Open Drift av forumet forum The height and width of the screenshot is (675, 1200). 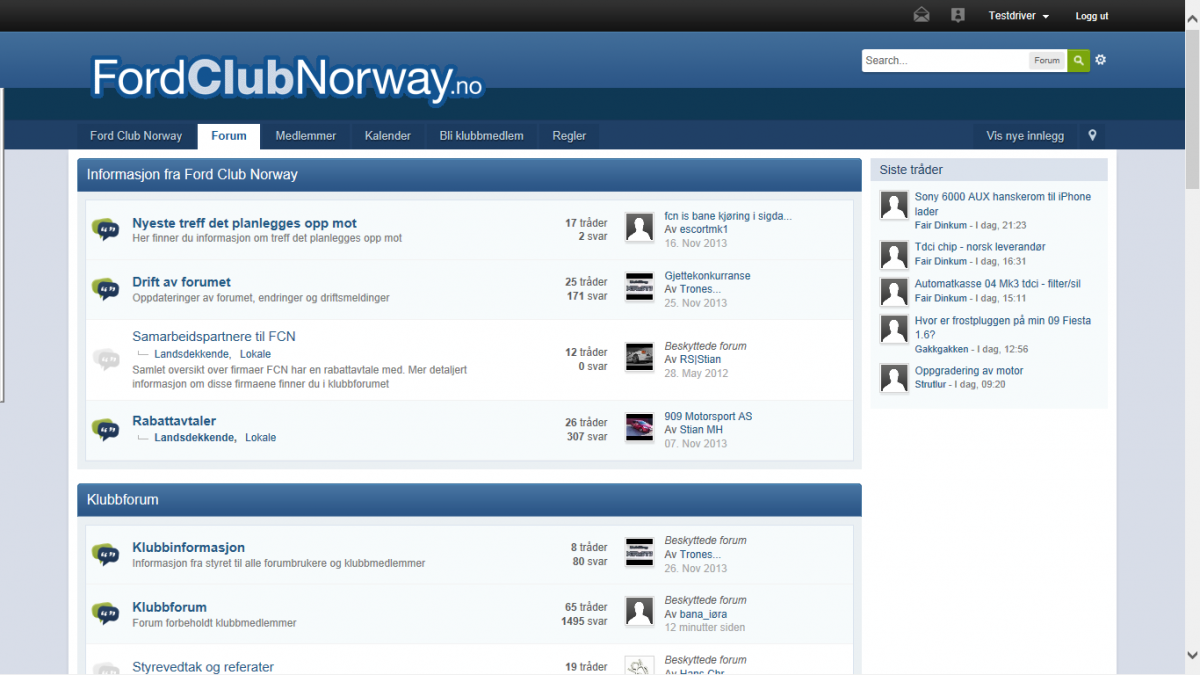181,282
